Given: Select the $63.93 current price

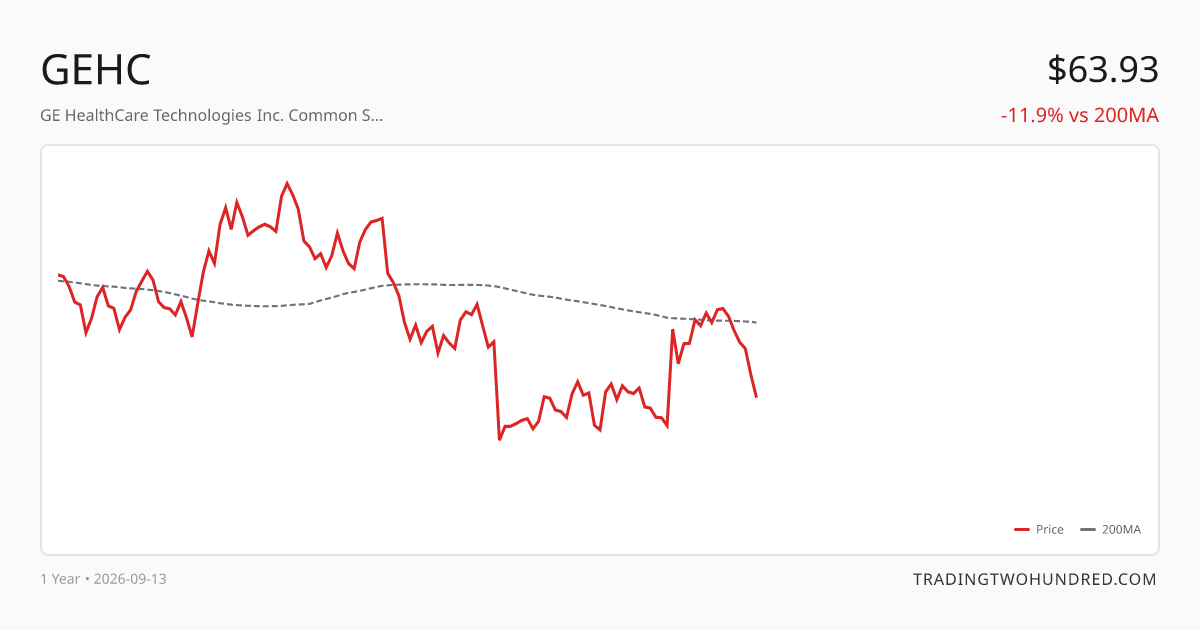Looking at the screenshot, I should [1103, 70].
